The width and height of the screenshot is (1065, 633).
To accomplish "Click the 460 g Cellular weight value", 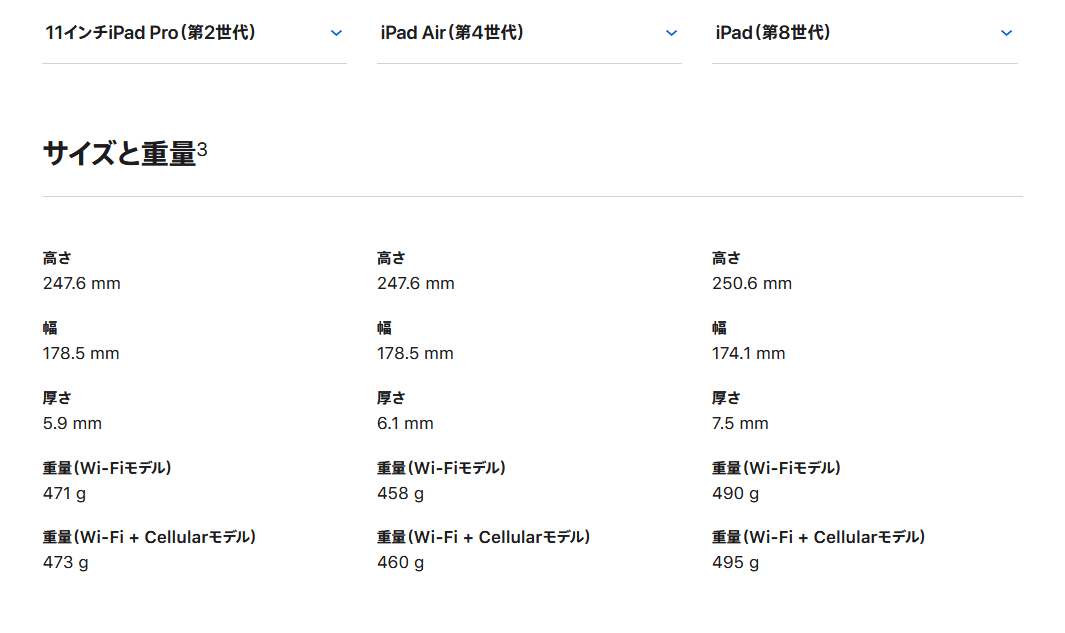I will (400, 562).
